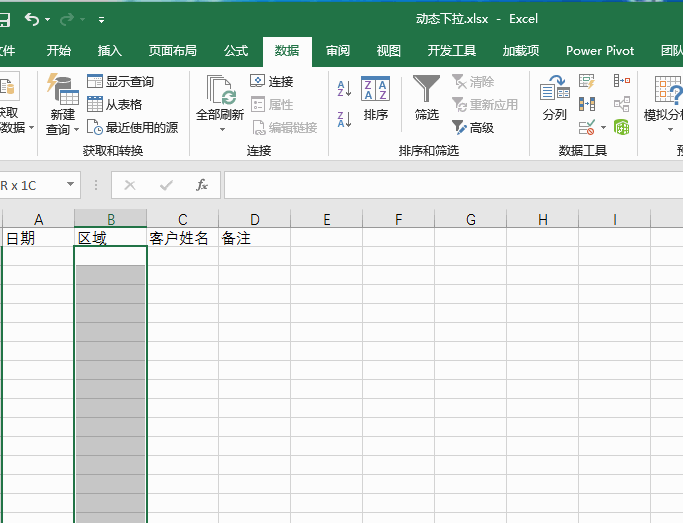
Task: Open the 排序 sort dialog icon
Action: click(375, 89)
